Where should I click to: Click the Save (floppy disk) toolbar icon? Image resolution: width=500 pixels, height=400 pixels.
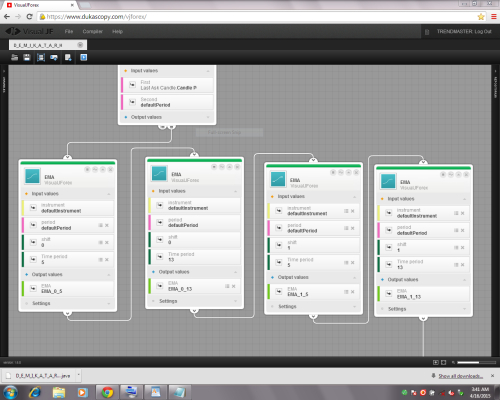pyautogui.click(x=27, y=57)
